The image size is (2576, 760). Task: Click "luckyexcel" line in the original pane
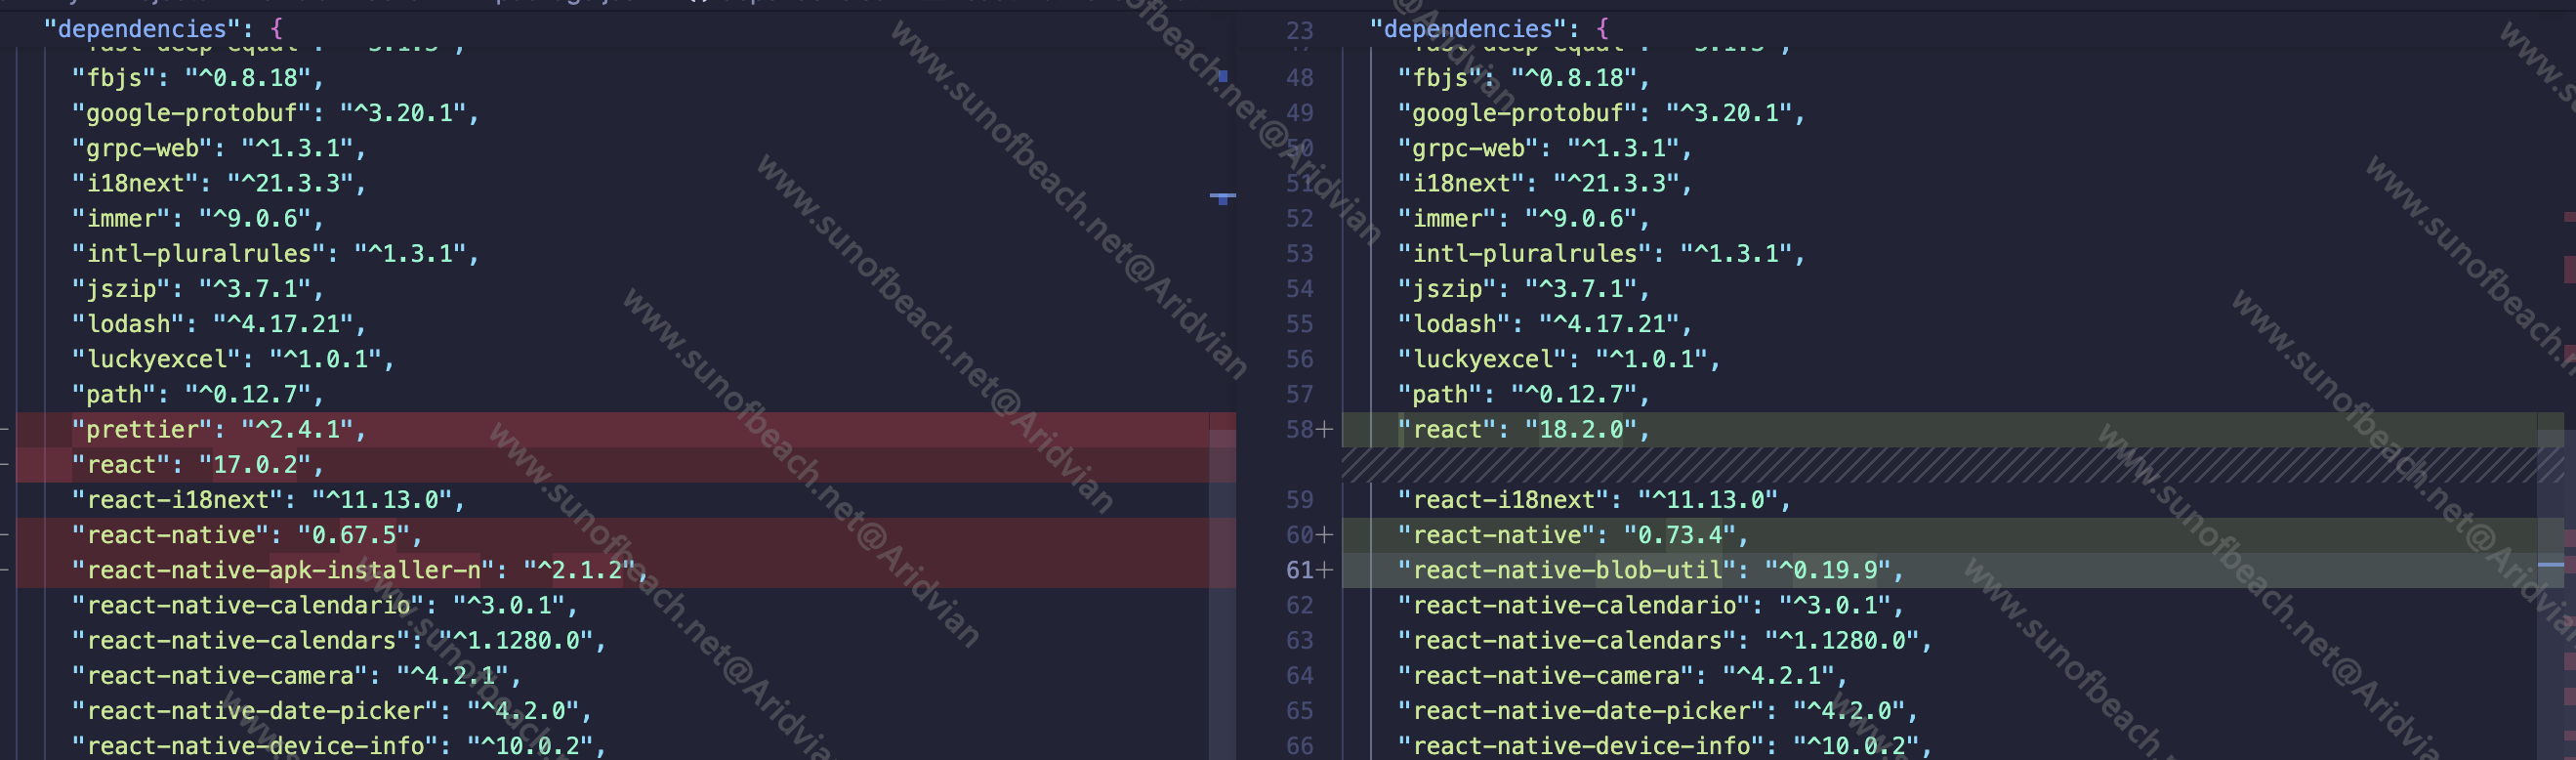click(x=233, y=359)
